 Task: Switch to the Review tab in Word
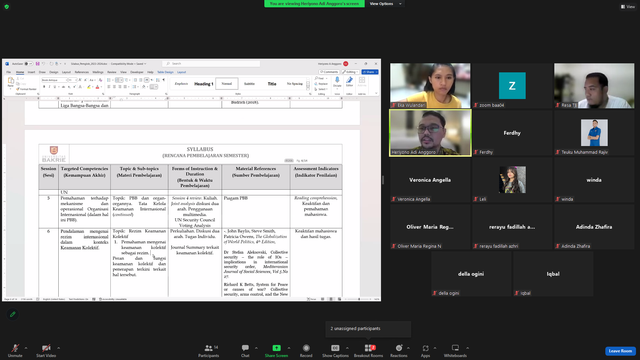tap(112, 72)
